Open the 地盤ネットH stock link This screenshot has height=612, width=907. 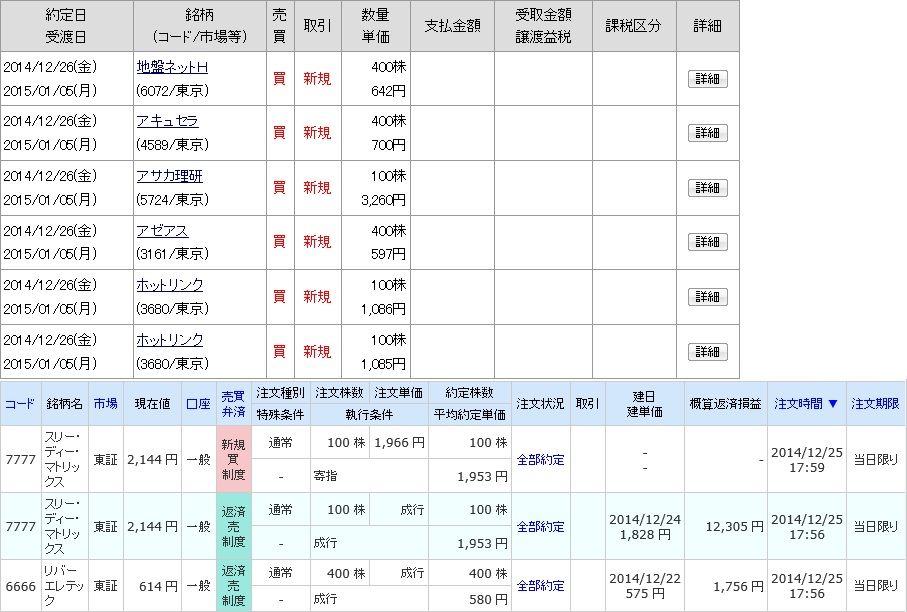coord(172,67)
